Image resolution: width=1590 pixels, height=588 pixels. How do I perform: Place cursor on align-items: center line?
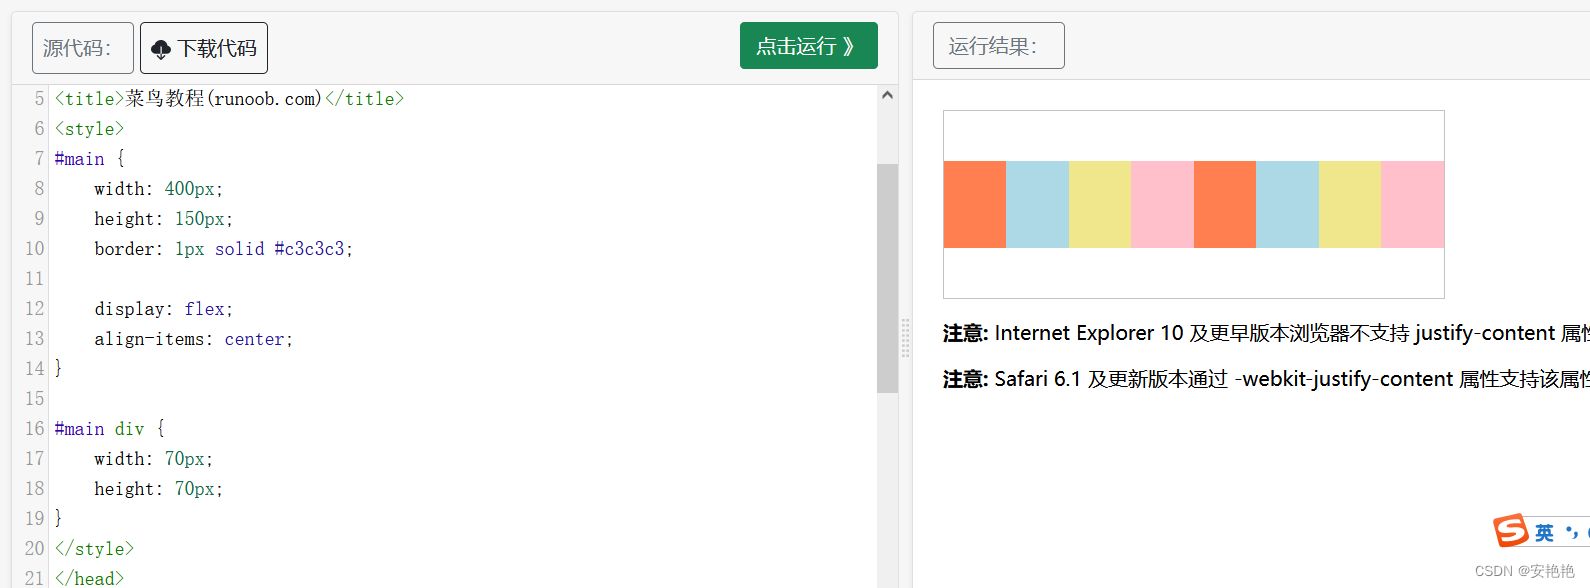pos(193,339)
